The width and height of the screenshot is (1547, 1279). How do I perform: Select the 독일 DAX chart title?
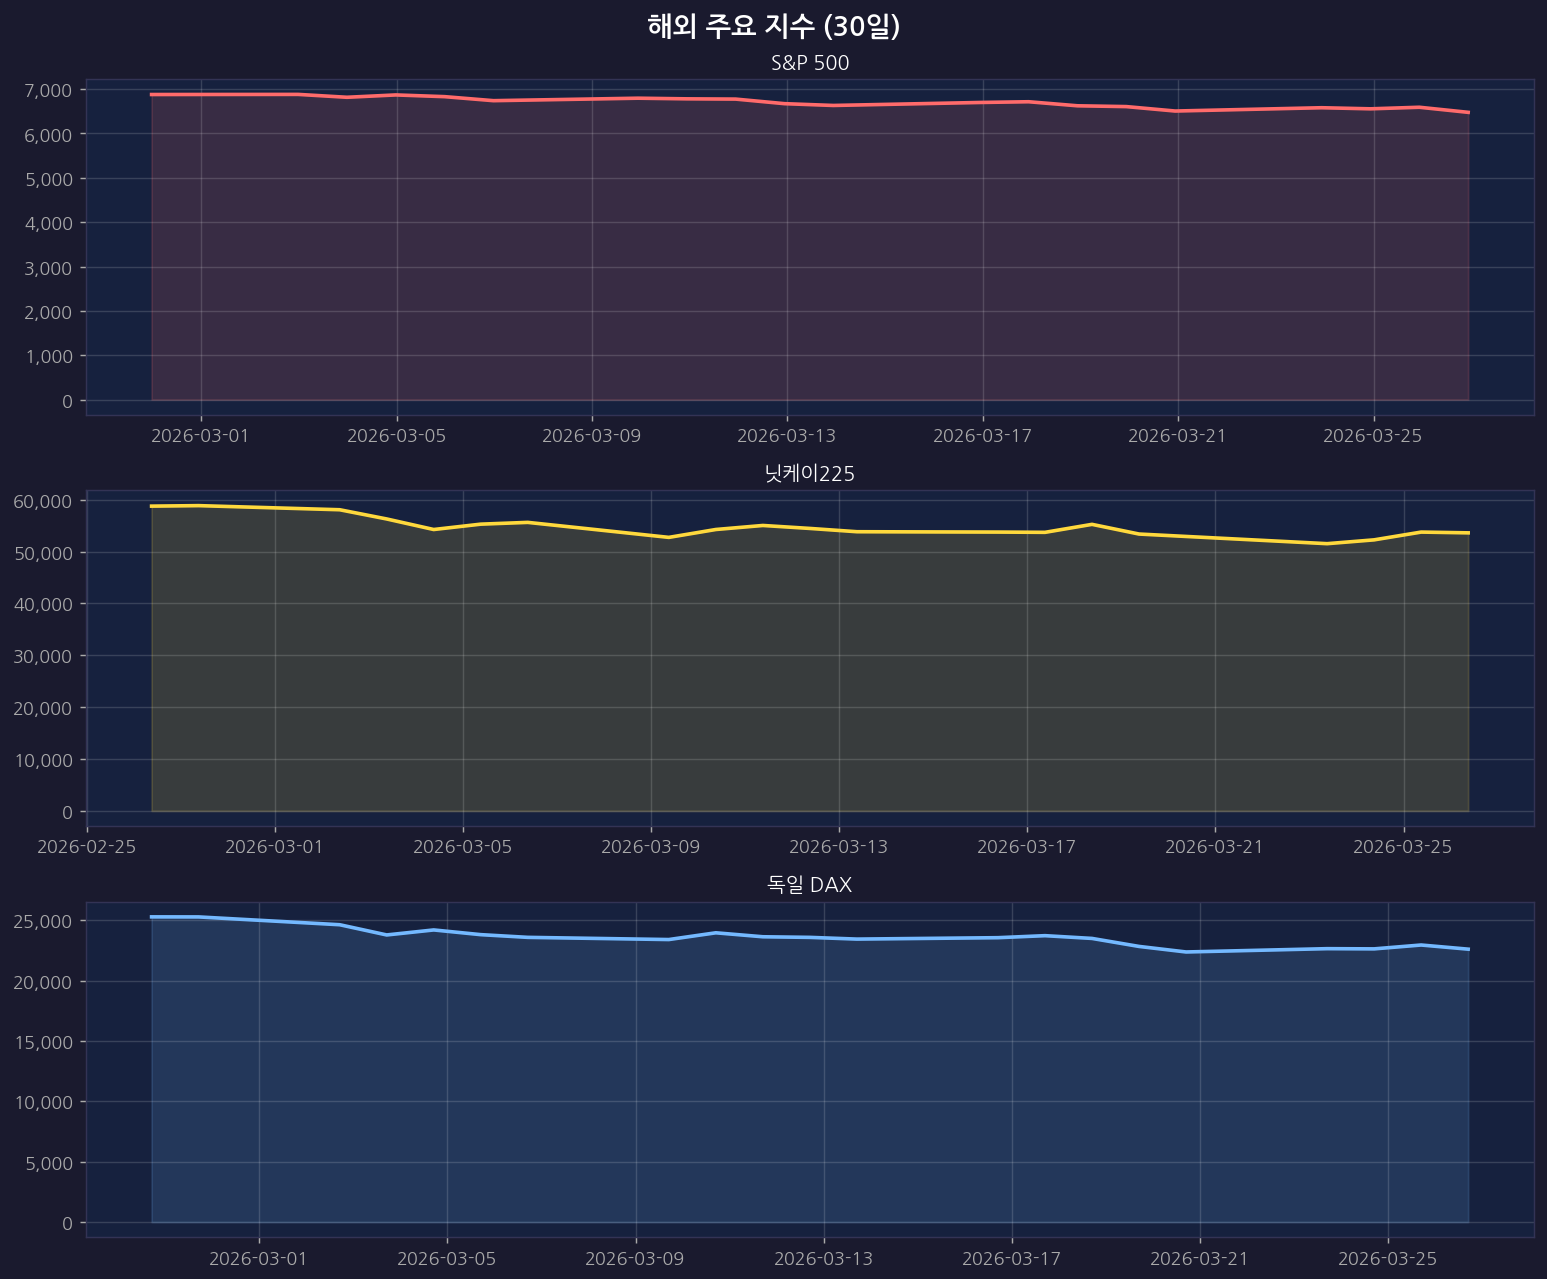[x=809, y=885]
